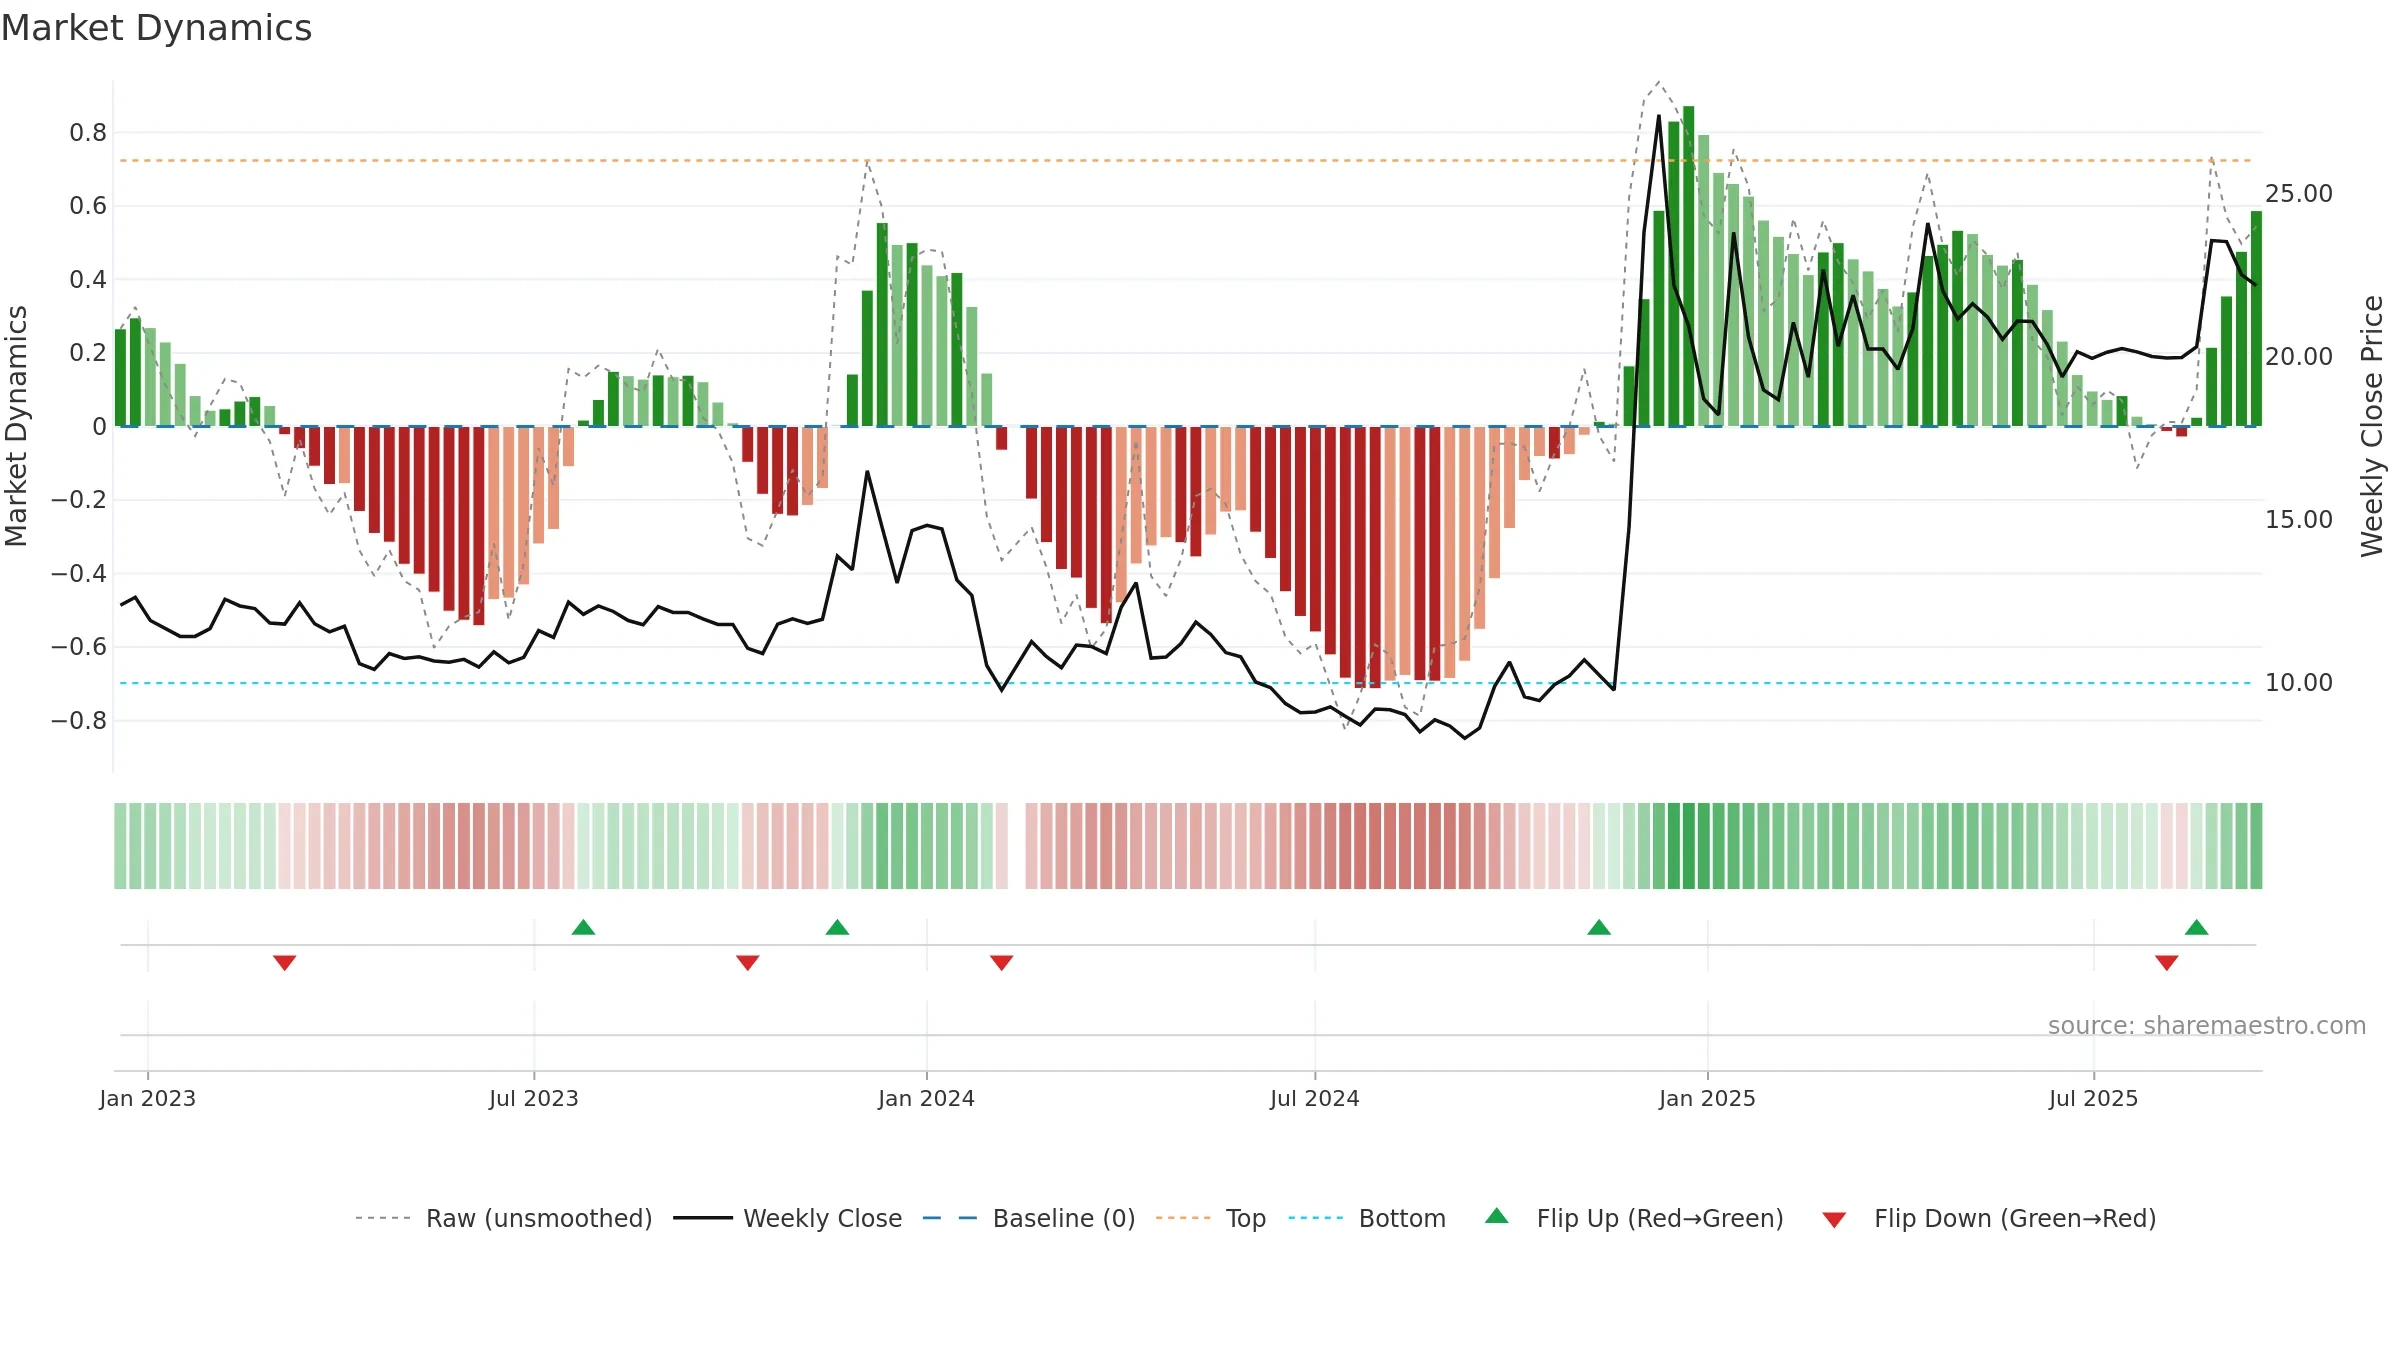
Task: Click the −0.8 left axis tick label
Action: 79,721
